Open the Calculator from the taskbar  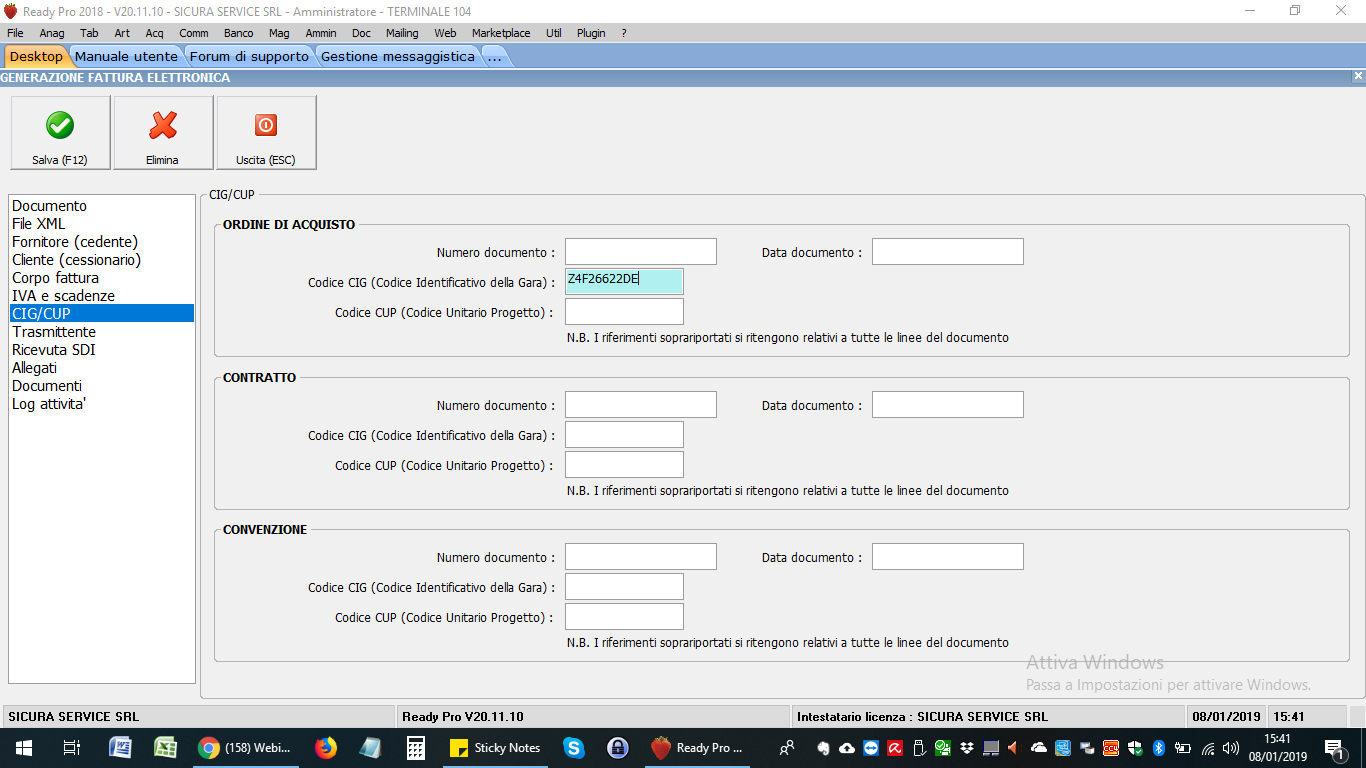(416, 748)
